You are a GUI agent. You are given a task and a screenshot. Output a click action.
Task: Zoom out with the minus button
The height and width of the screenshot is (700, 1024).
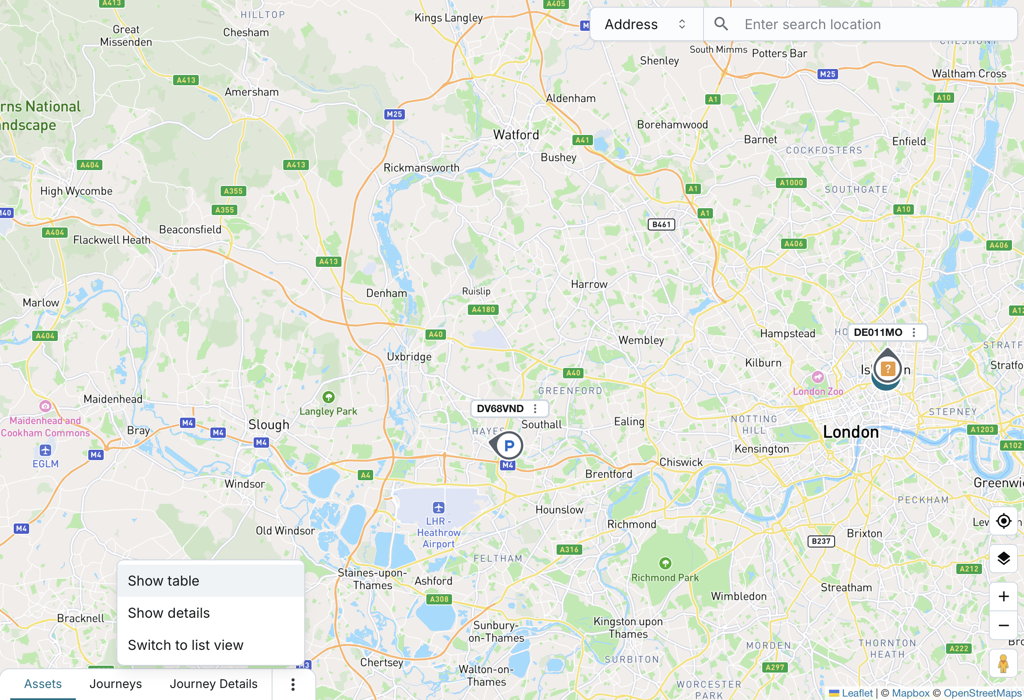(1004, 625)
